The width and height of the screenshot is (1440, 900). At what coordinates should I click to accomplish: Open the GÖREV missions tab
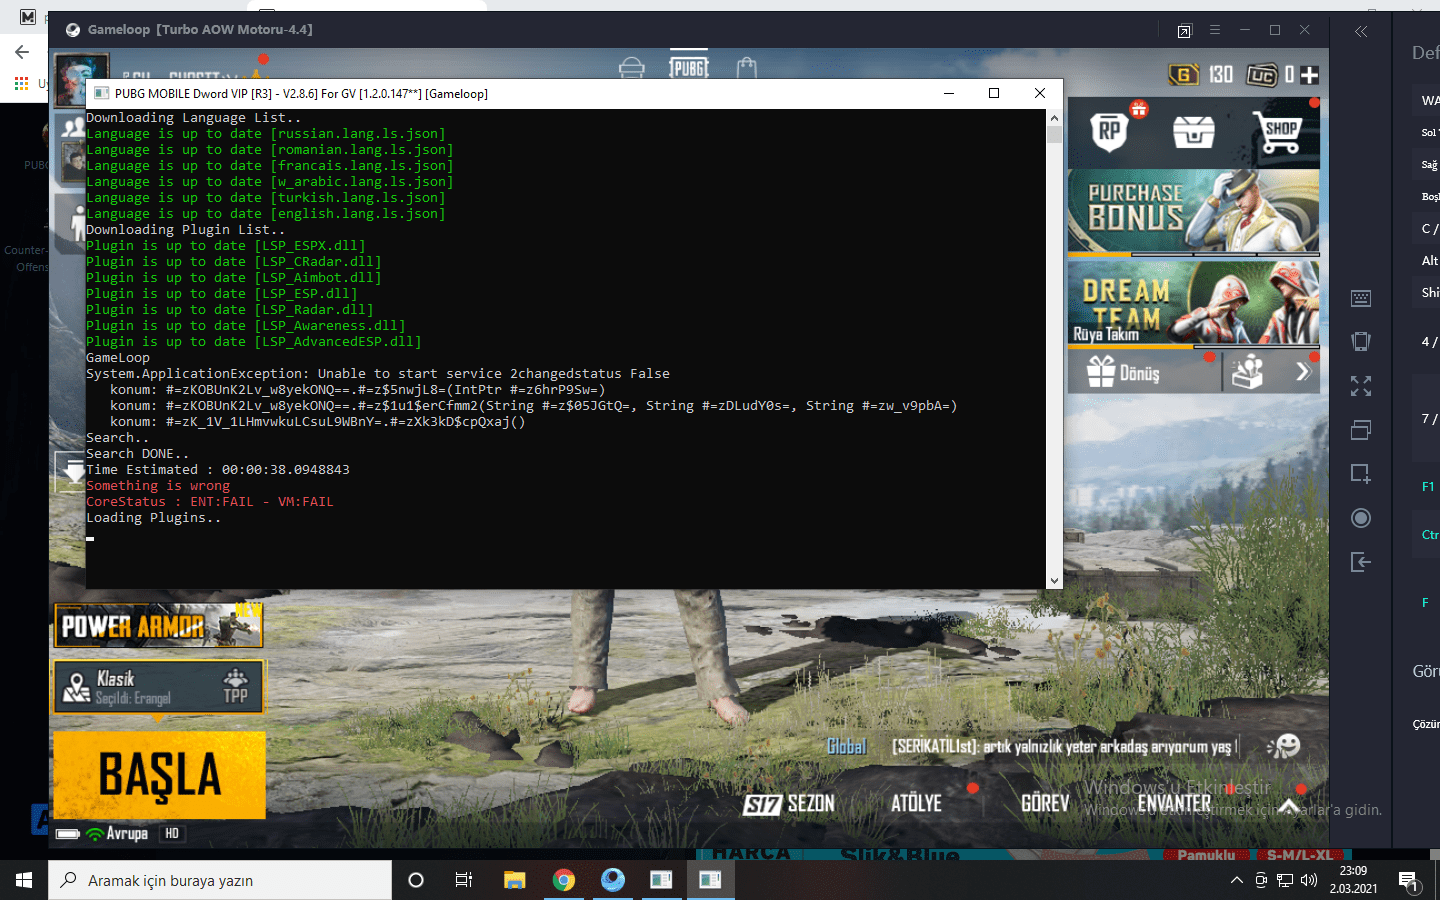1045,804
